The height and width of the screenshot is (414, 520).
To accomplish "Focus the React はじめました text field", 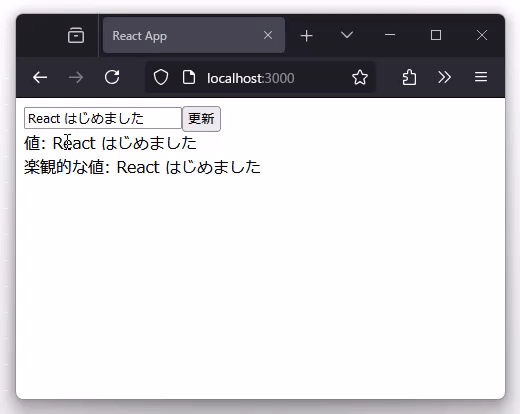I will [x=103, y=118].
